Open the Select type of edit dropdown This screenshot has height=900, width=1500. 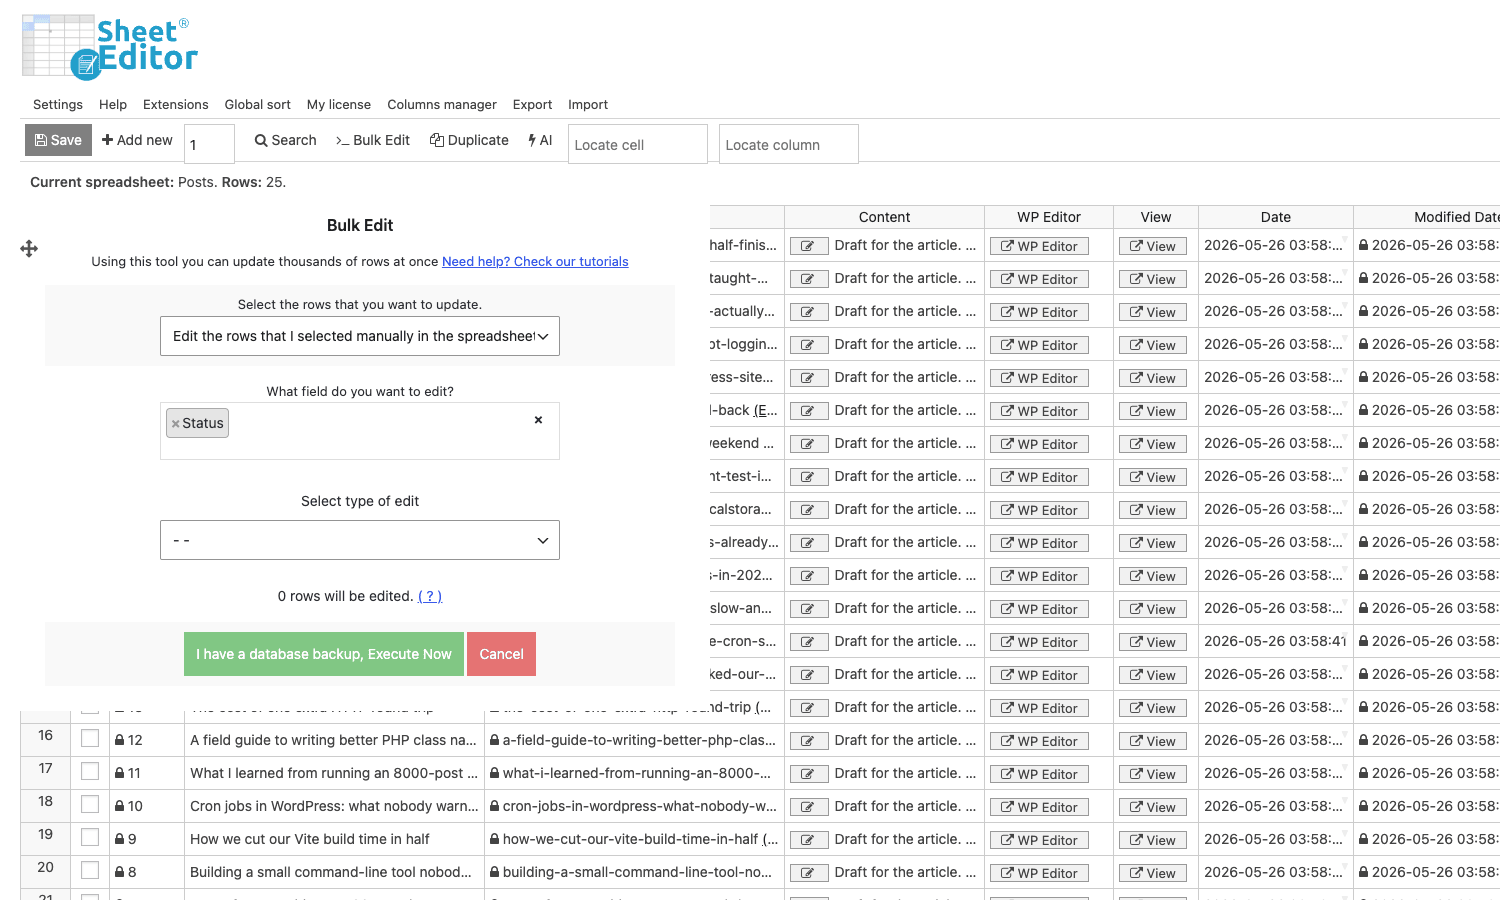click(360, 540)
